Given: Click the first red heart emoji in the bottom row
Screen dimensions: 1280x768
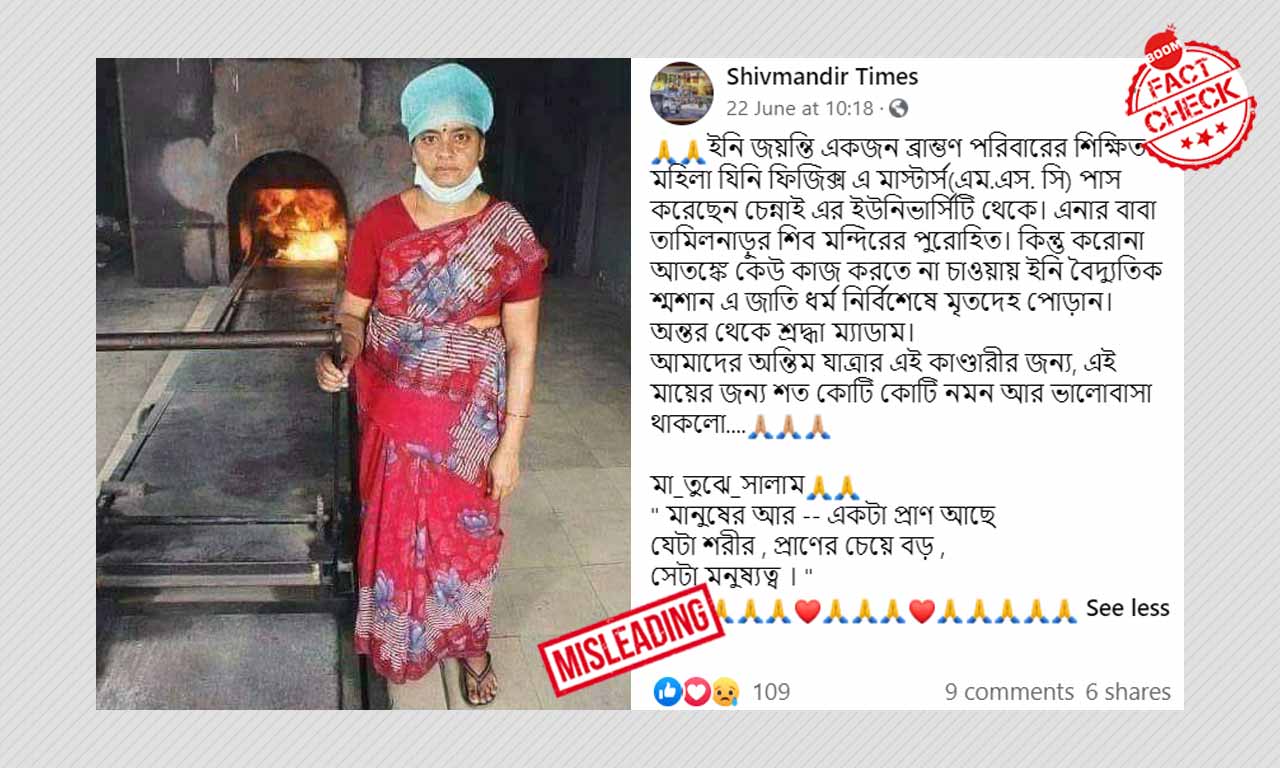Looking at the screenshot, I should (807, 610).
